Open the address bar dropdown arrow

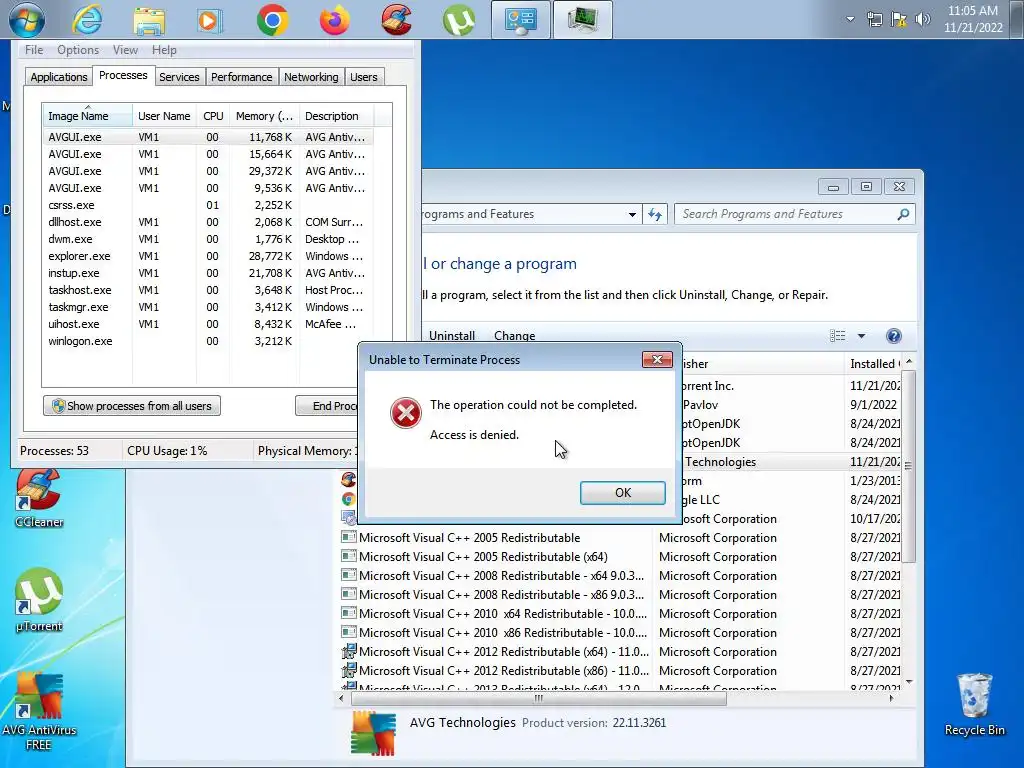point(632,214)
